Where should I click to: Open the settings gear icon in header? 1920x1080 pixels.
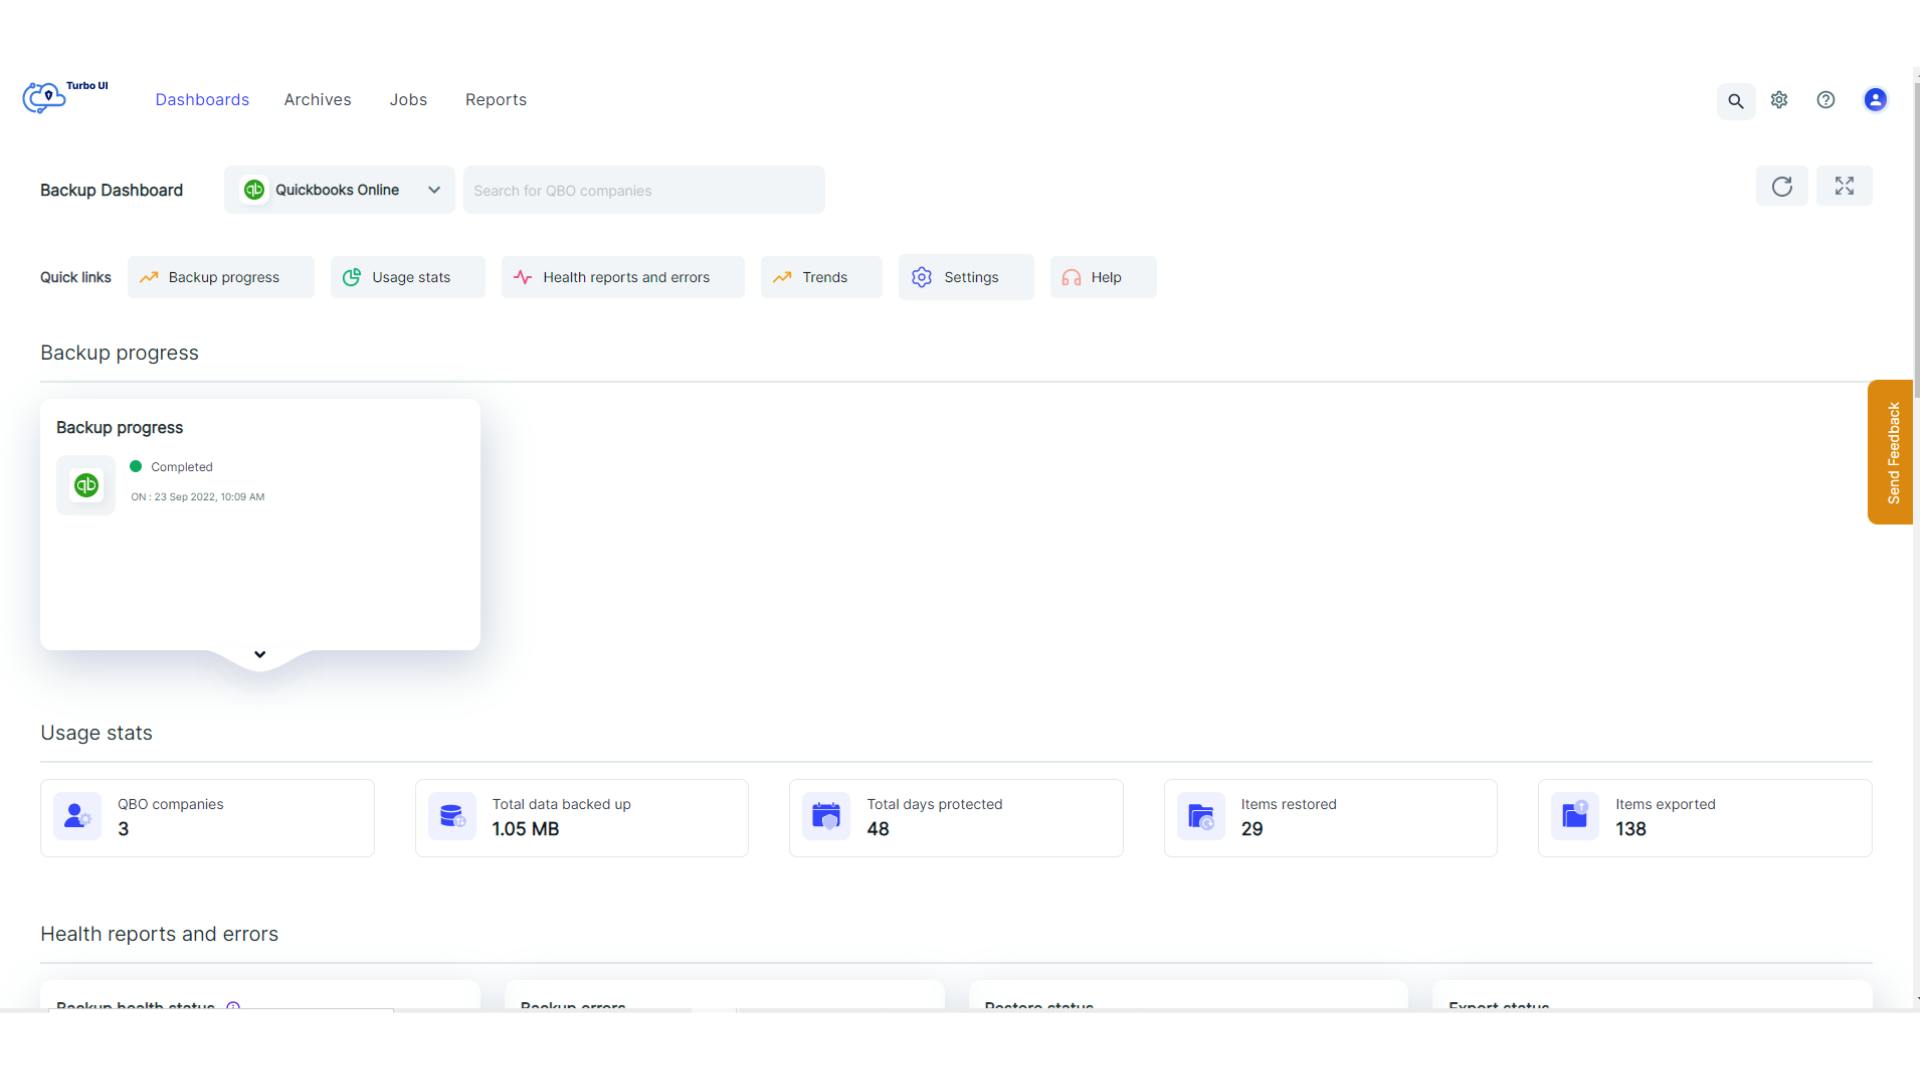click(x=1779, y=100)
